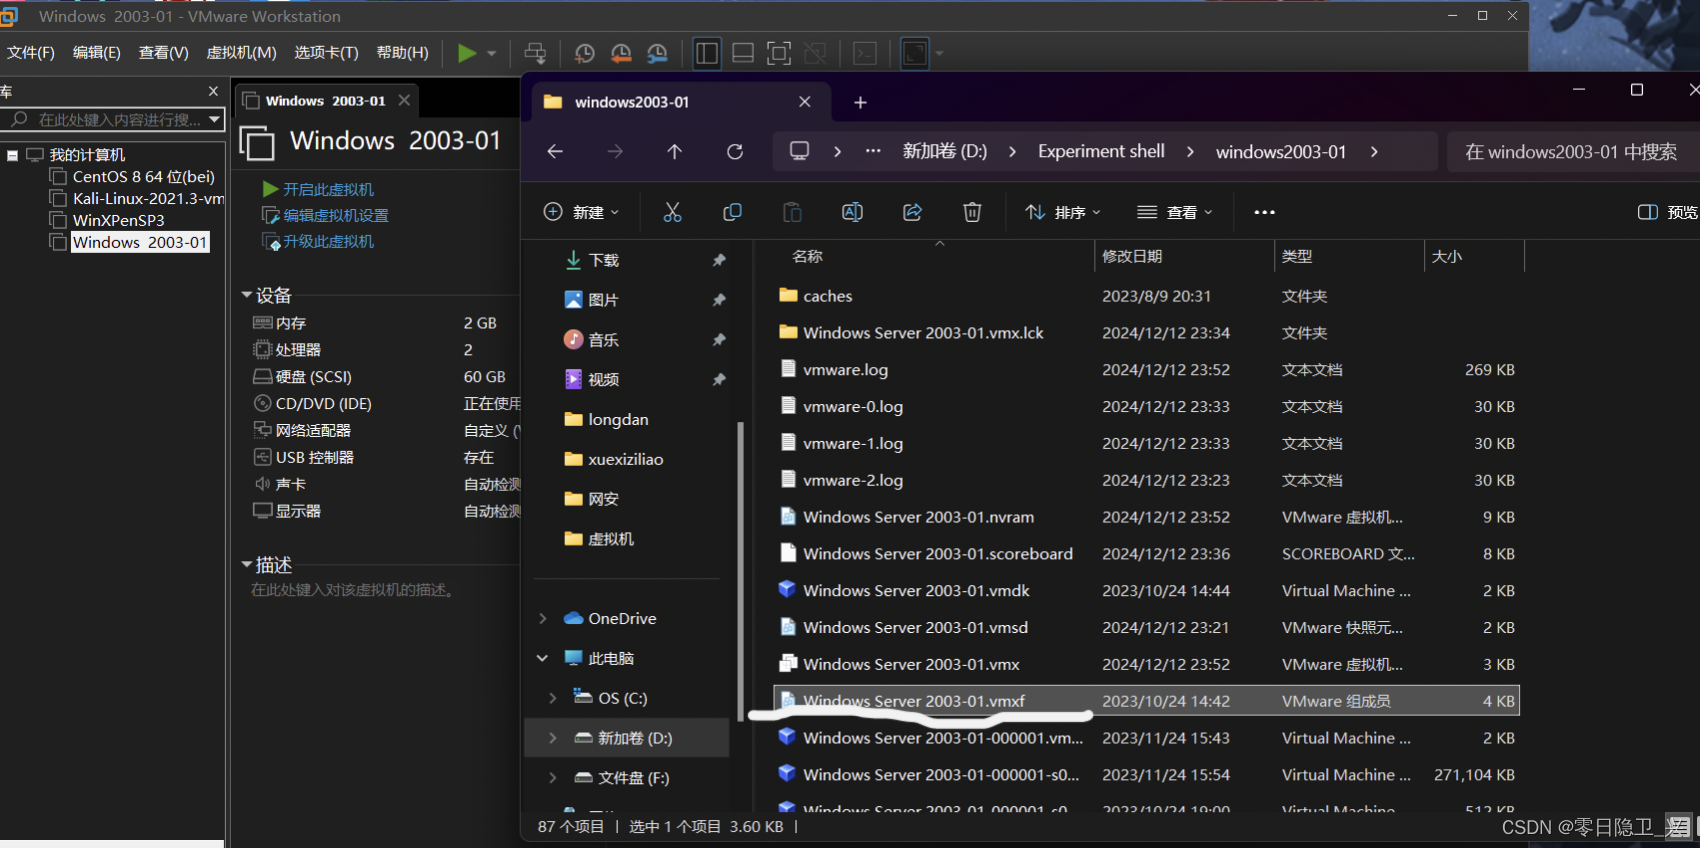Go back in File Explorer
1700x848 pixels.
[555, 152]
